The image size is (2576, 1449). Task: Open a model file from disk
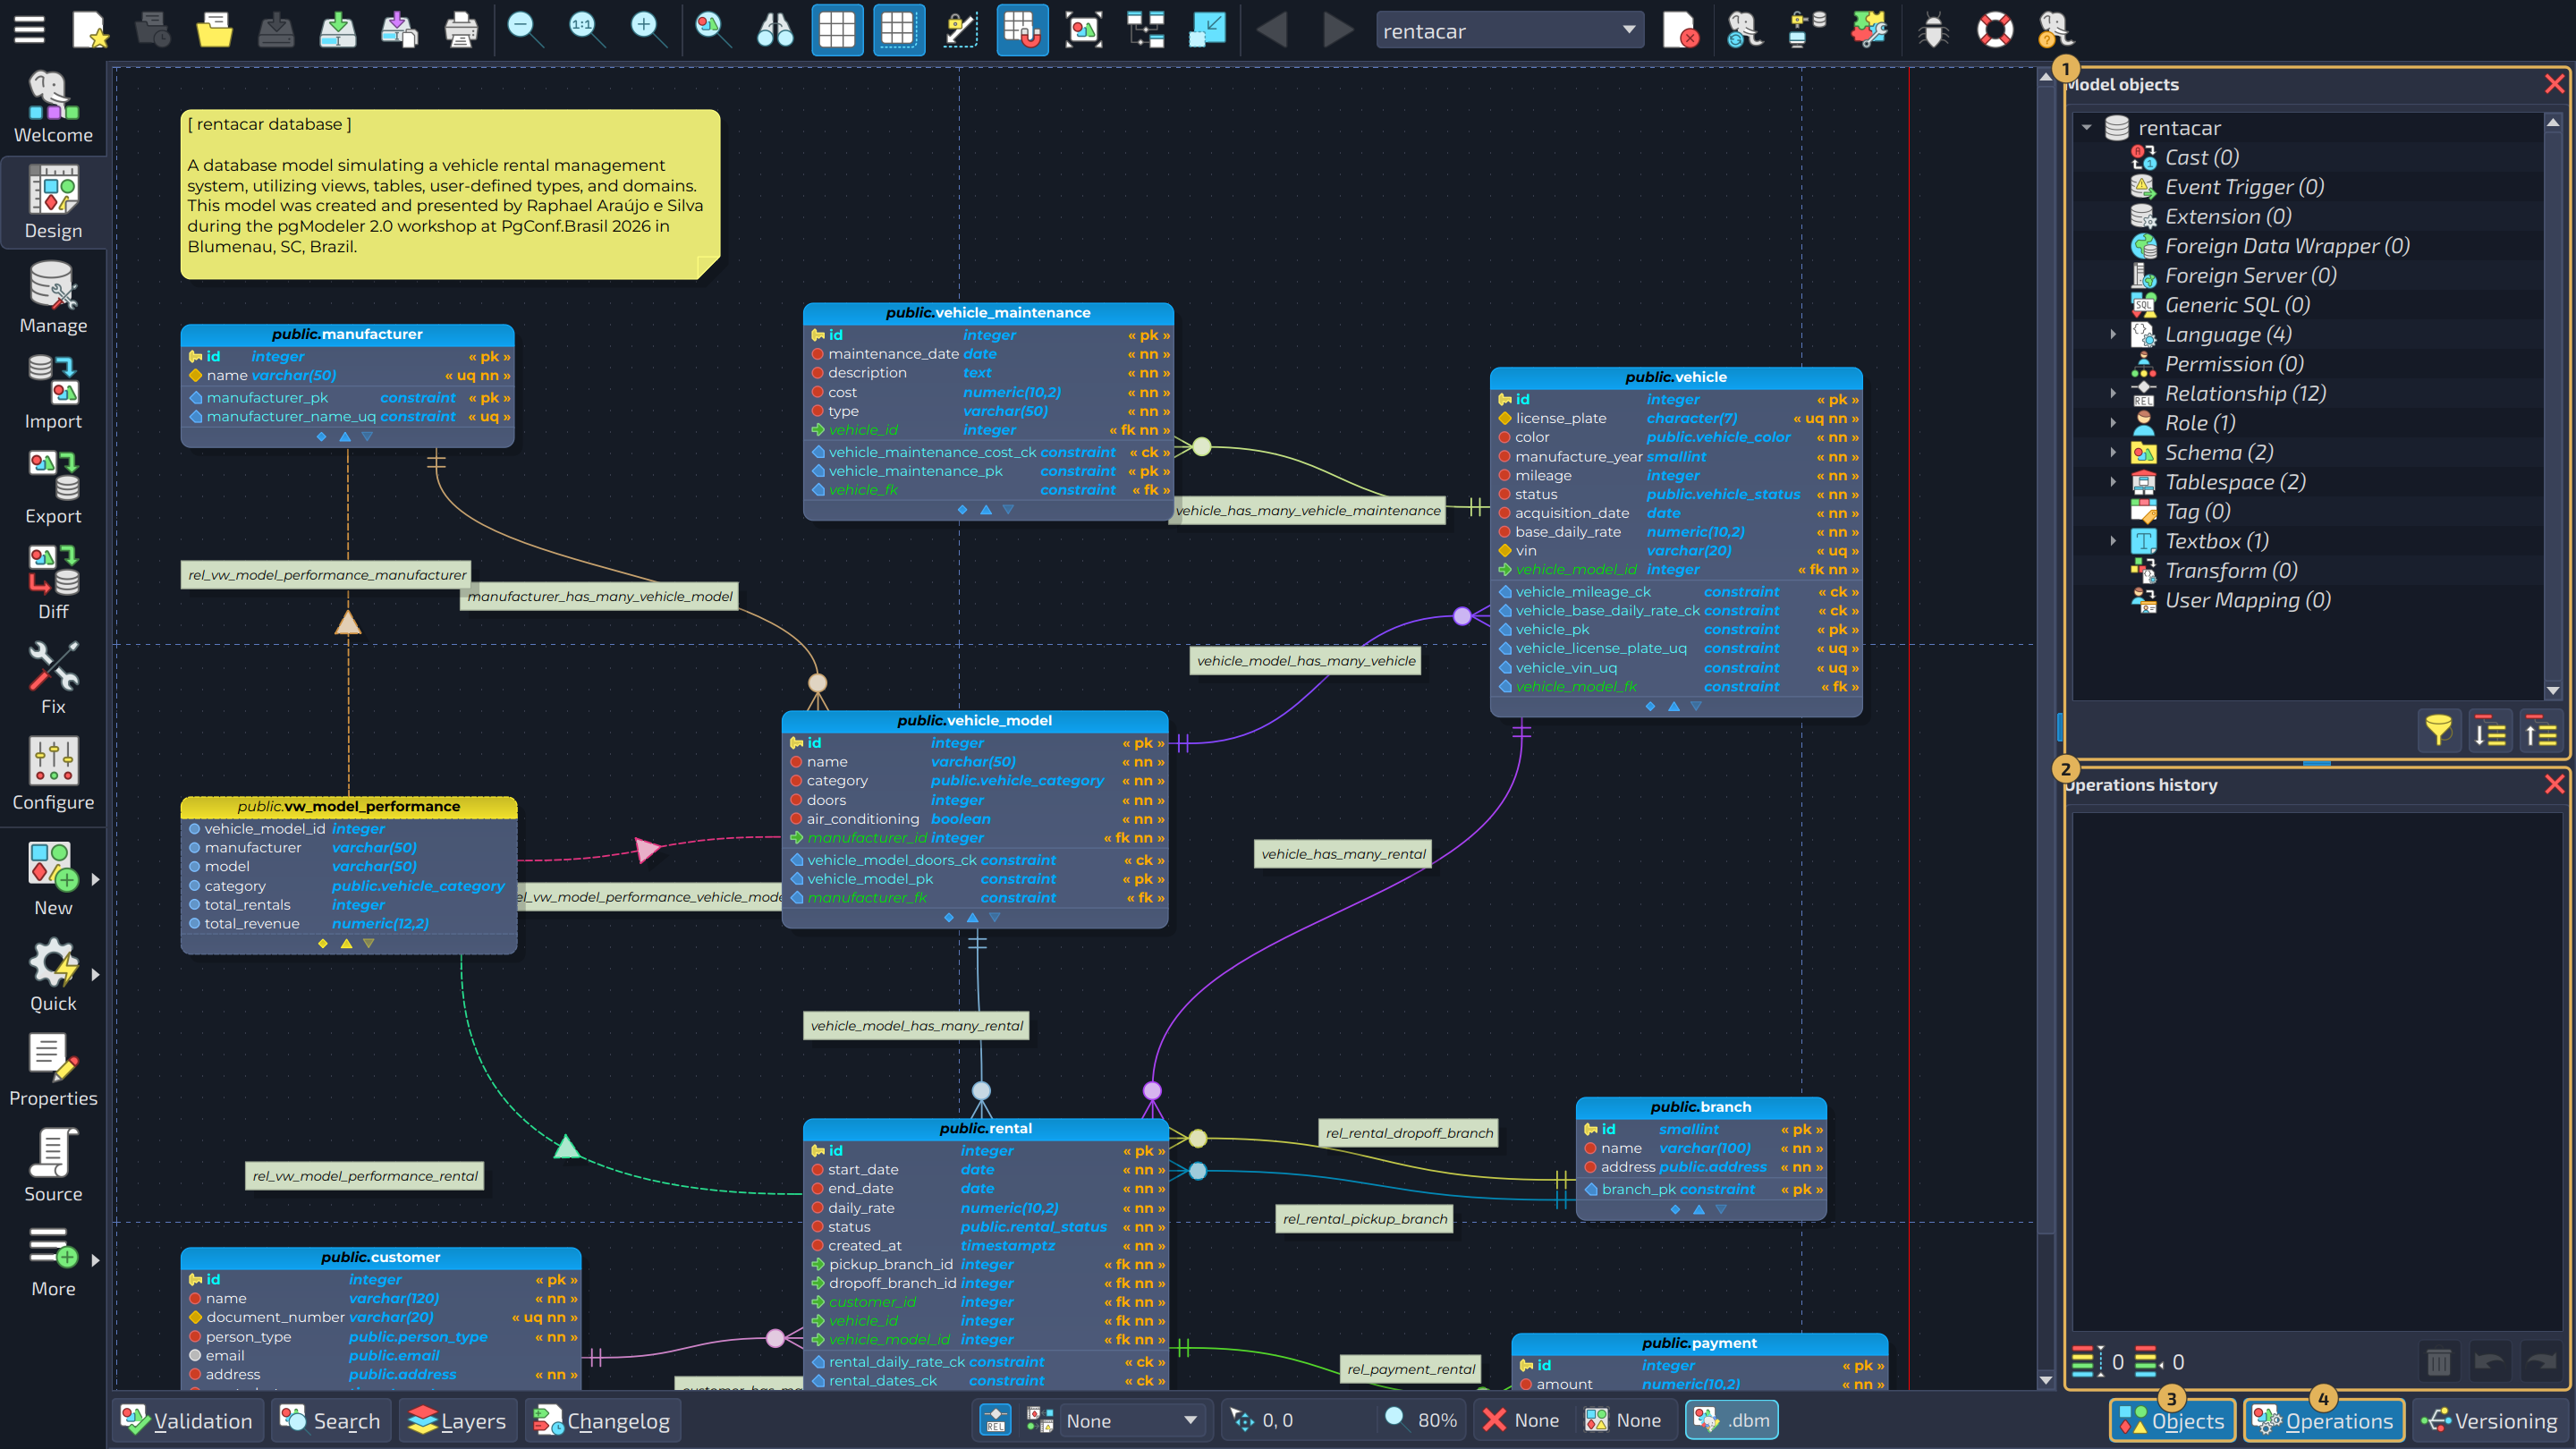coord(214,30)
